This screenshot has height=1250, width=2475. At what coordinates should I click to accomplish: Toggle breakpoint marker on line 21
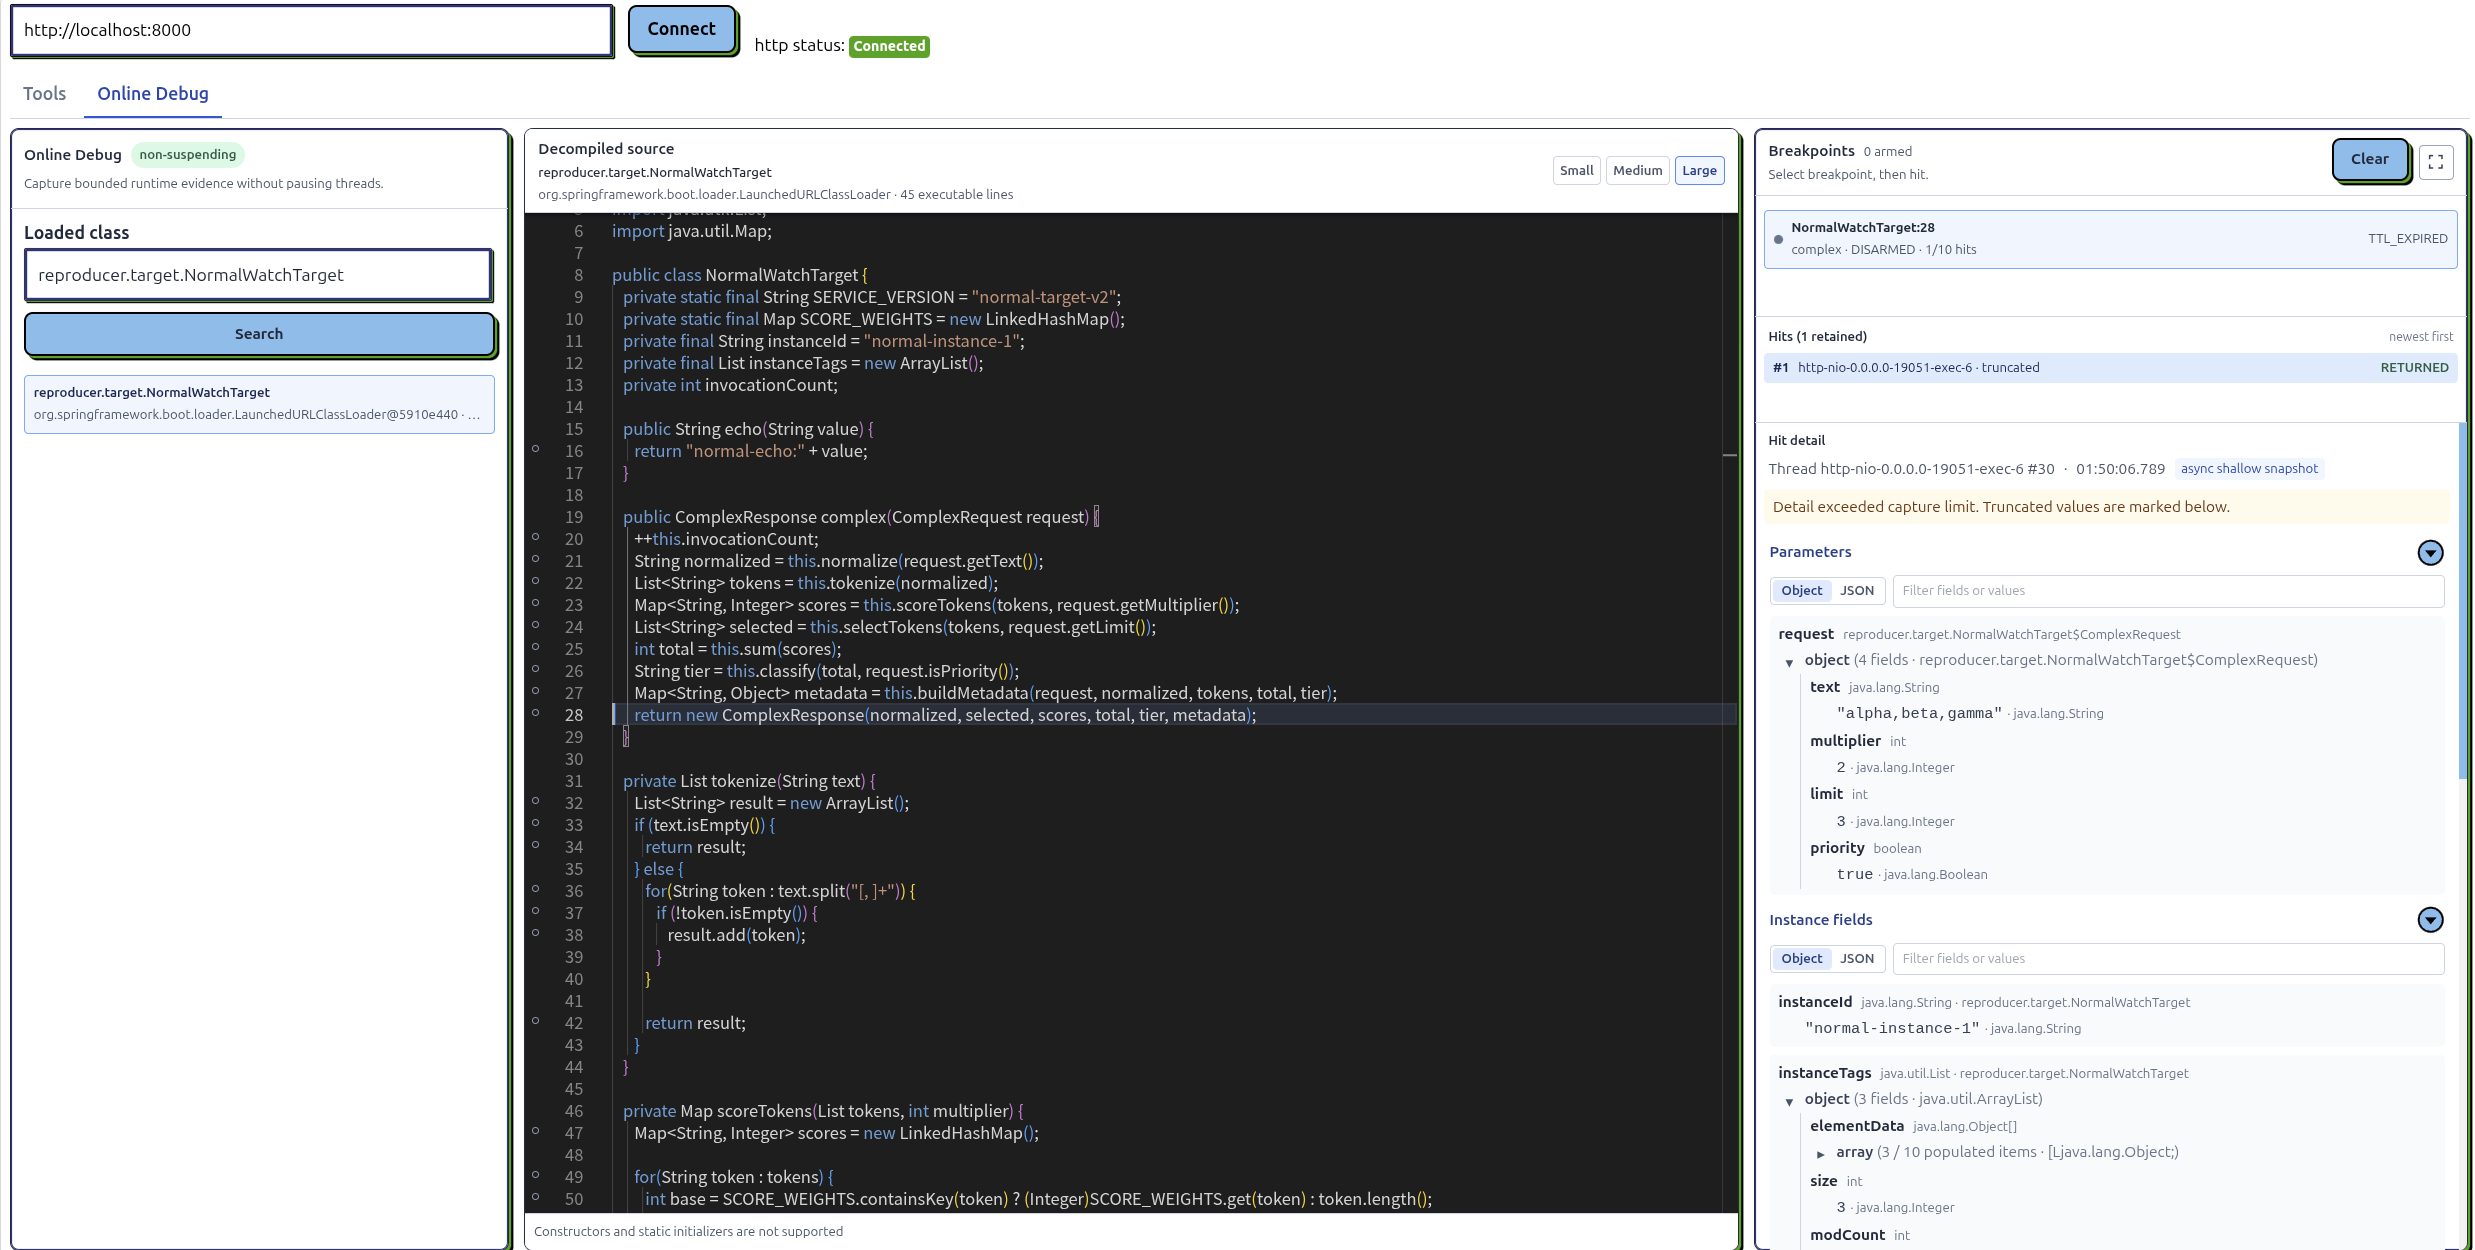pyautogui.click(x=536, y=559)
